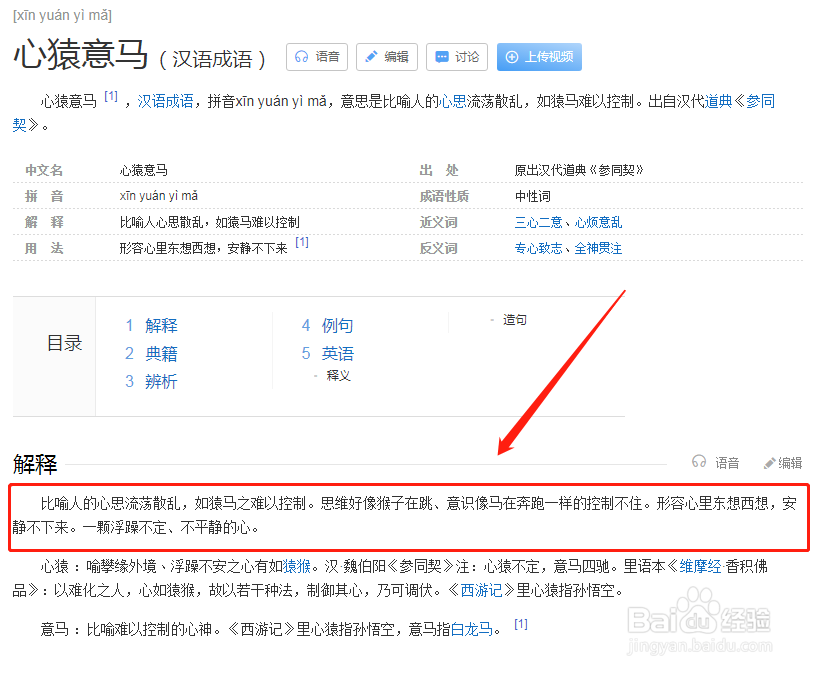
Task: Open 英语 entry in the directory
Action: tap(337, 353)
